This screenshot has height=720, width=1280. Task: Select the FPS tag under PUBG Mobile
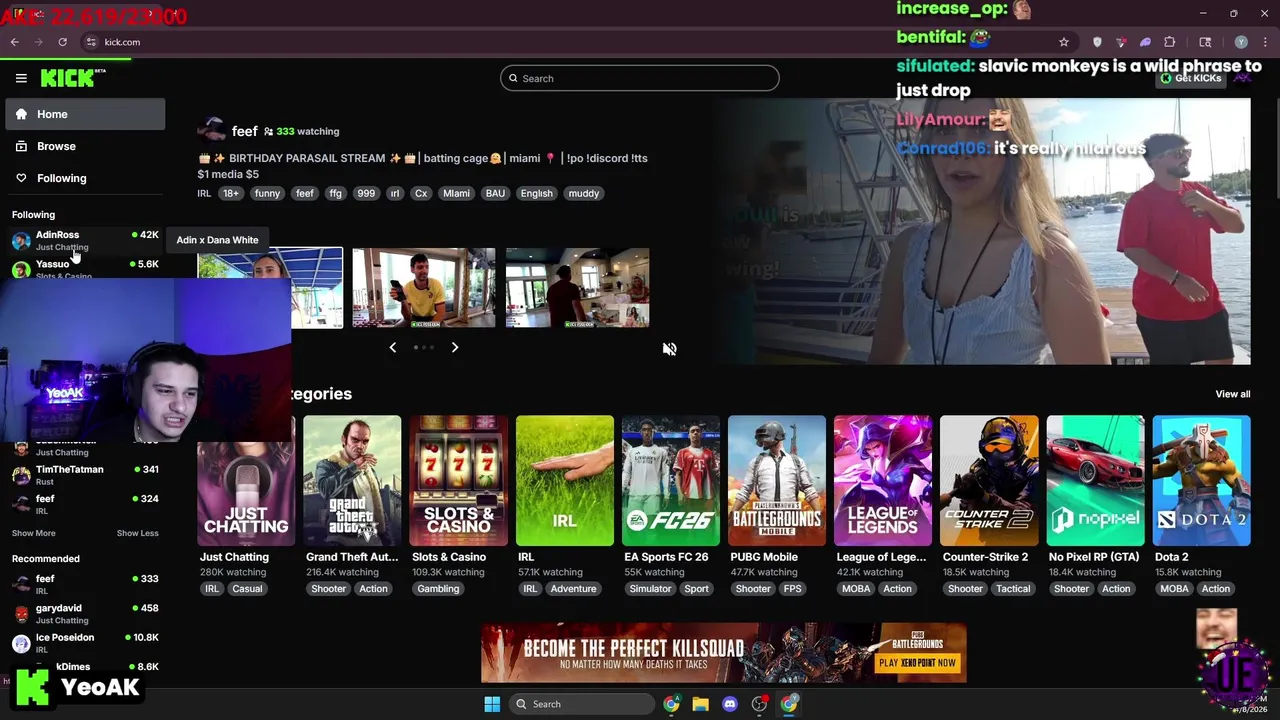click(793, 588)
